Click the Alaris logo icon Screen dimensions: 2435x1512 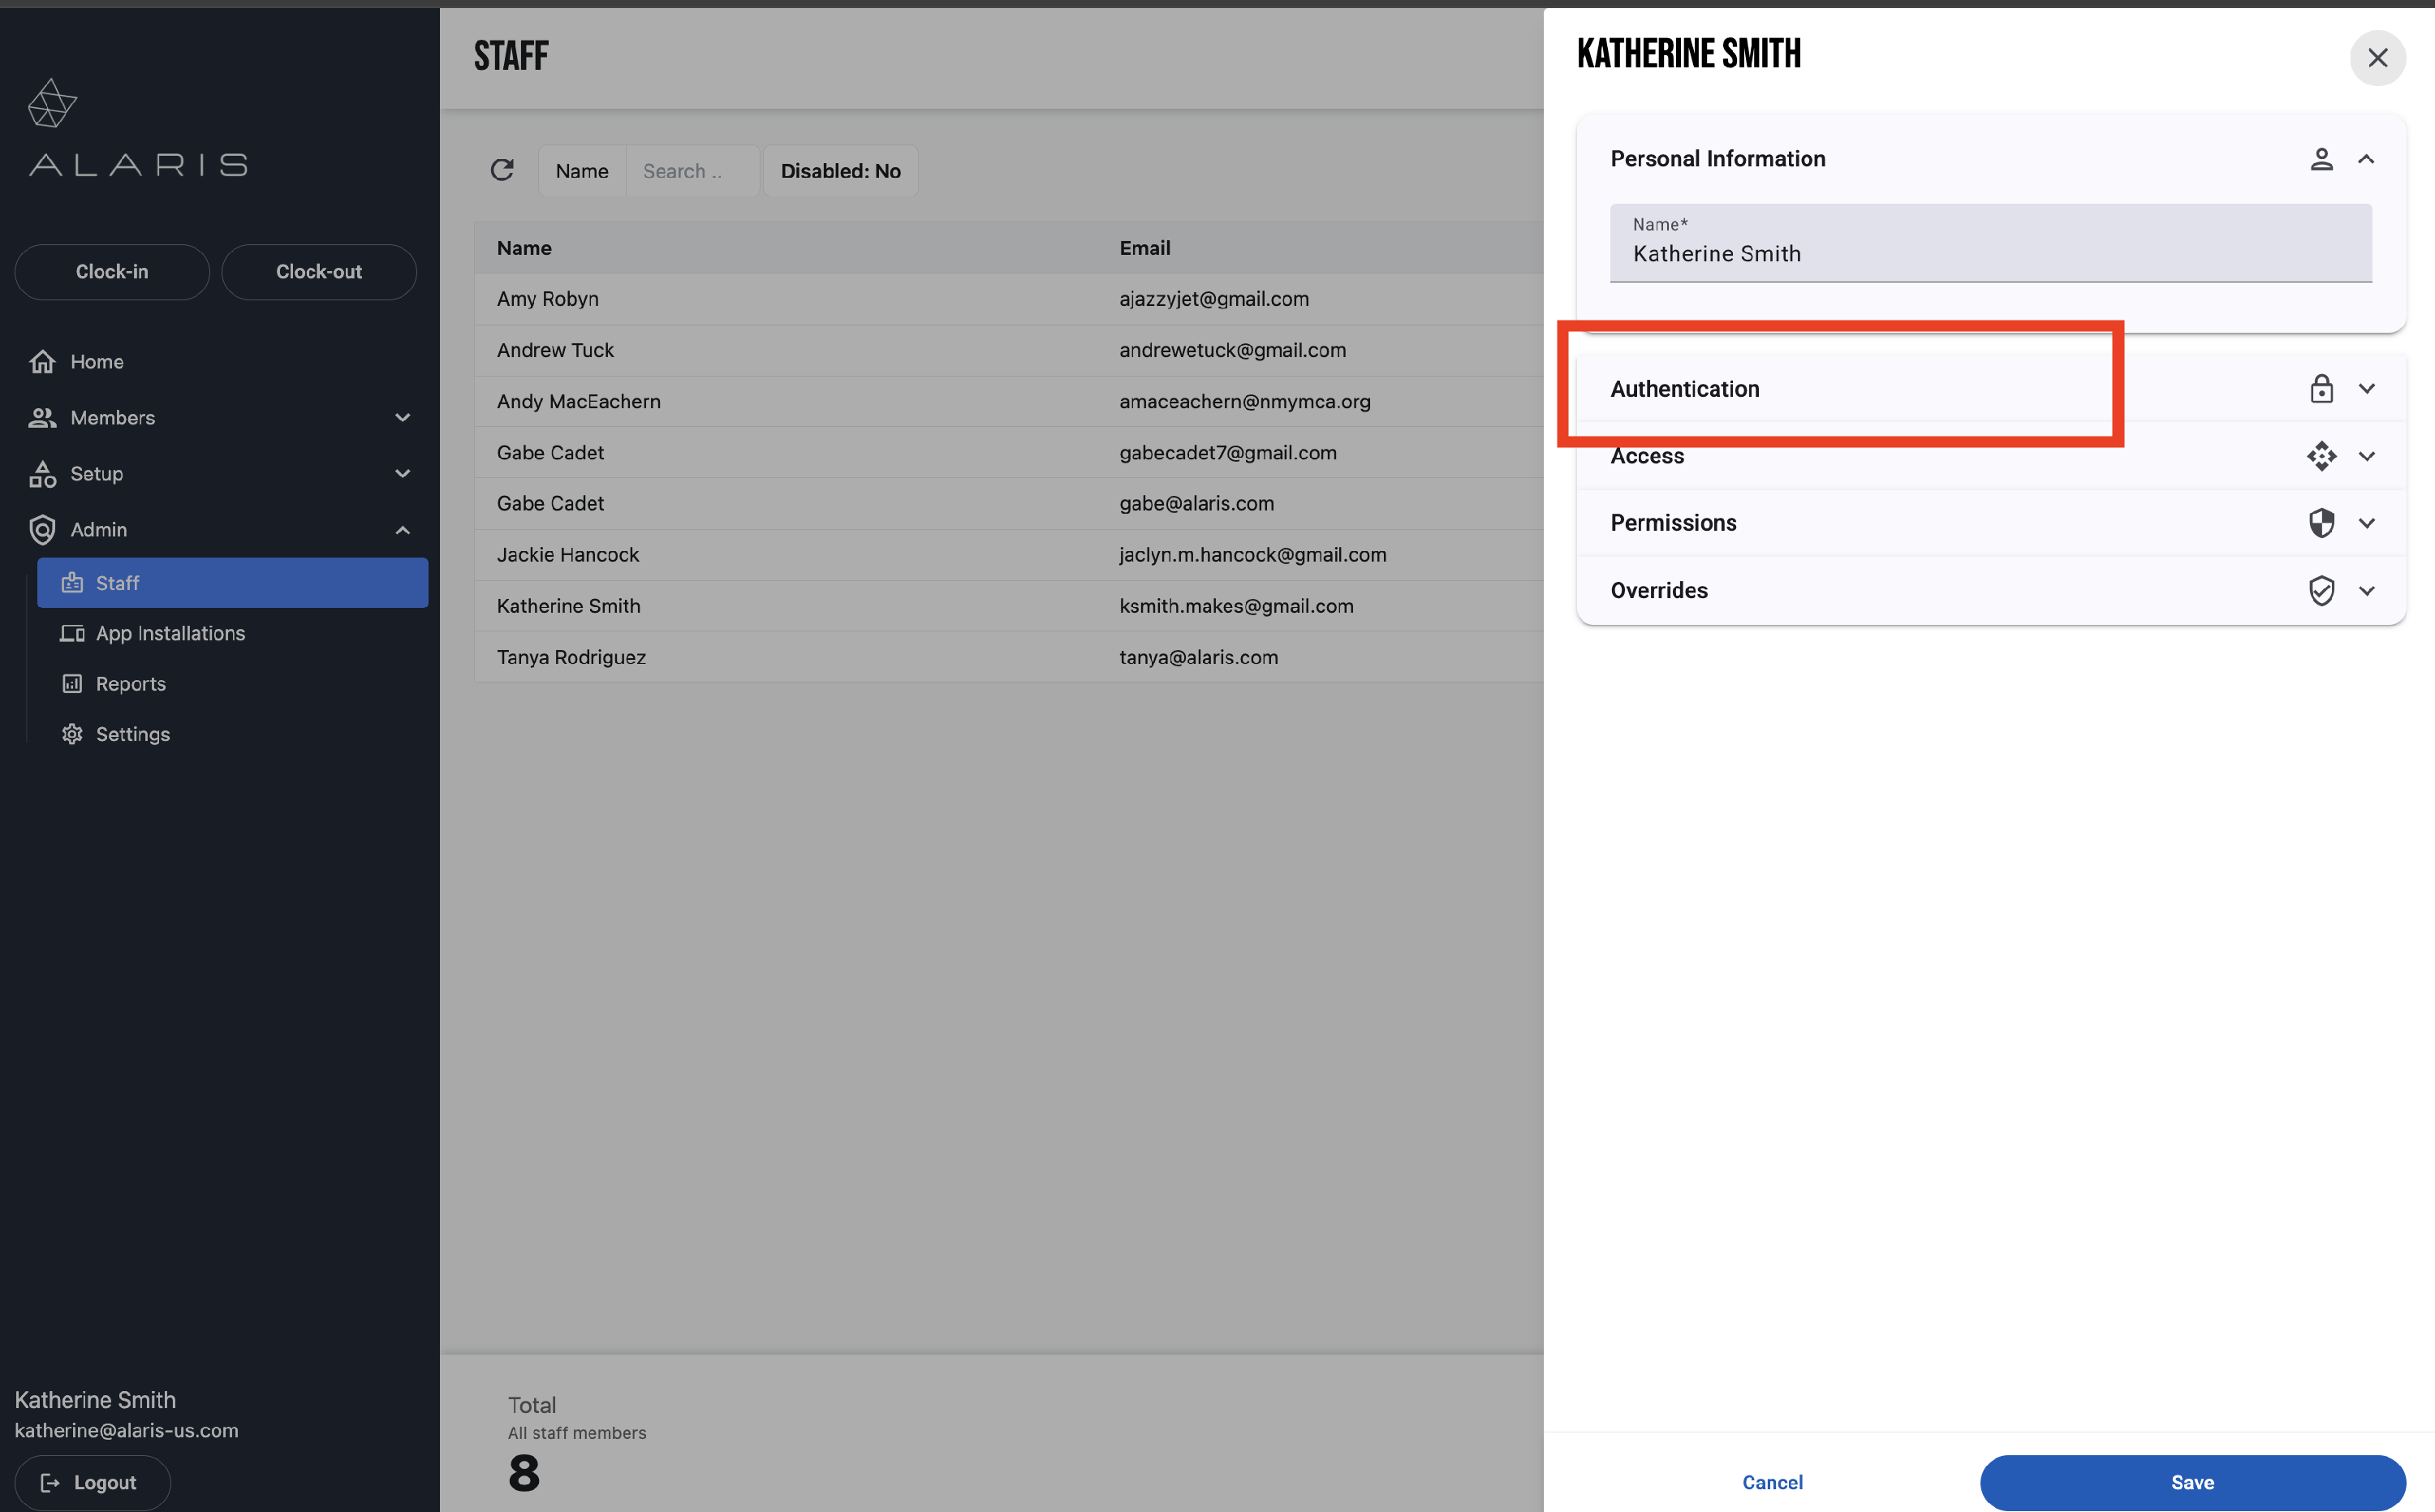[52, 104]
